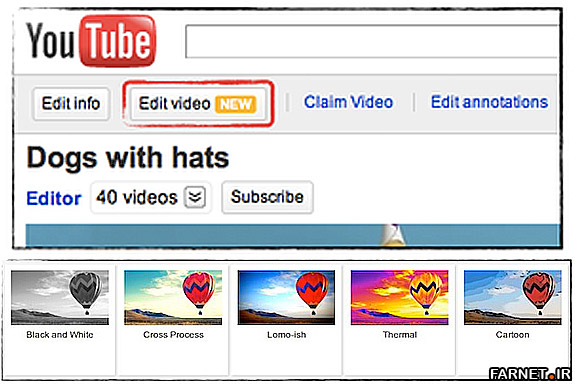Screen dimensions: 575x384
Task: Click the 'Cross Process' label text
Action: tap(173, 334)
